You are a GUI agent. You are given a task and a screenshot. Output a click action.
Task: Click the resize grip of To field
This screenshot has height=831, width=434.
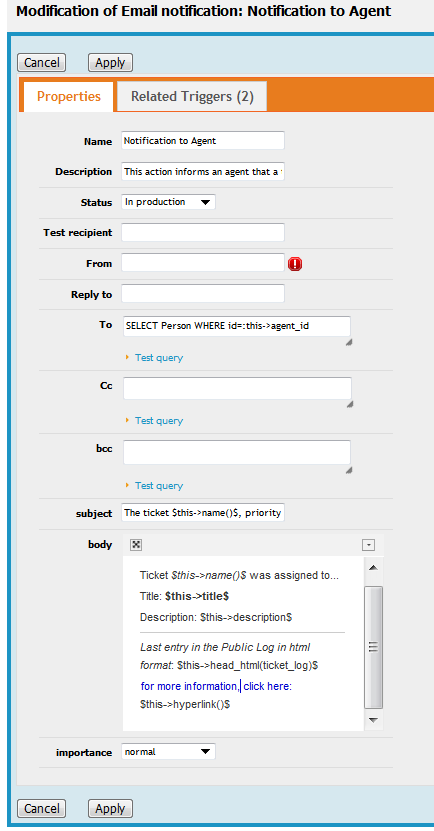pyautogui.click(x=349, y=342)
